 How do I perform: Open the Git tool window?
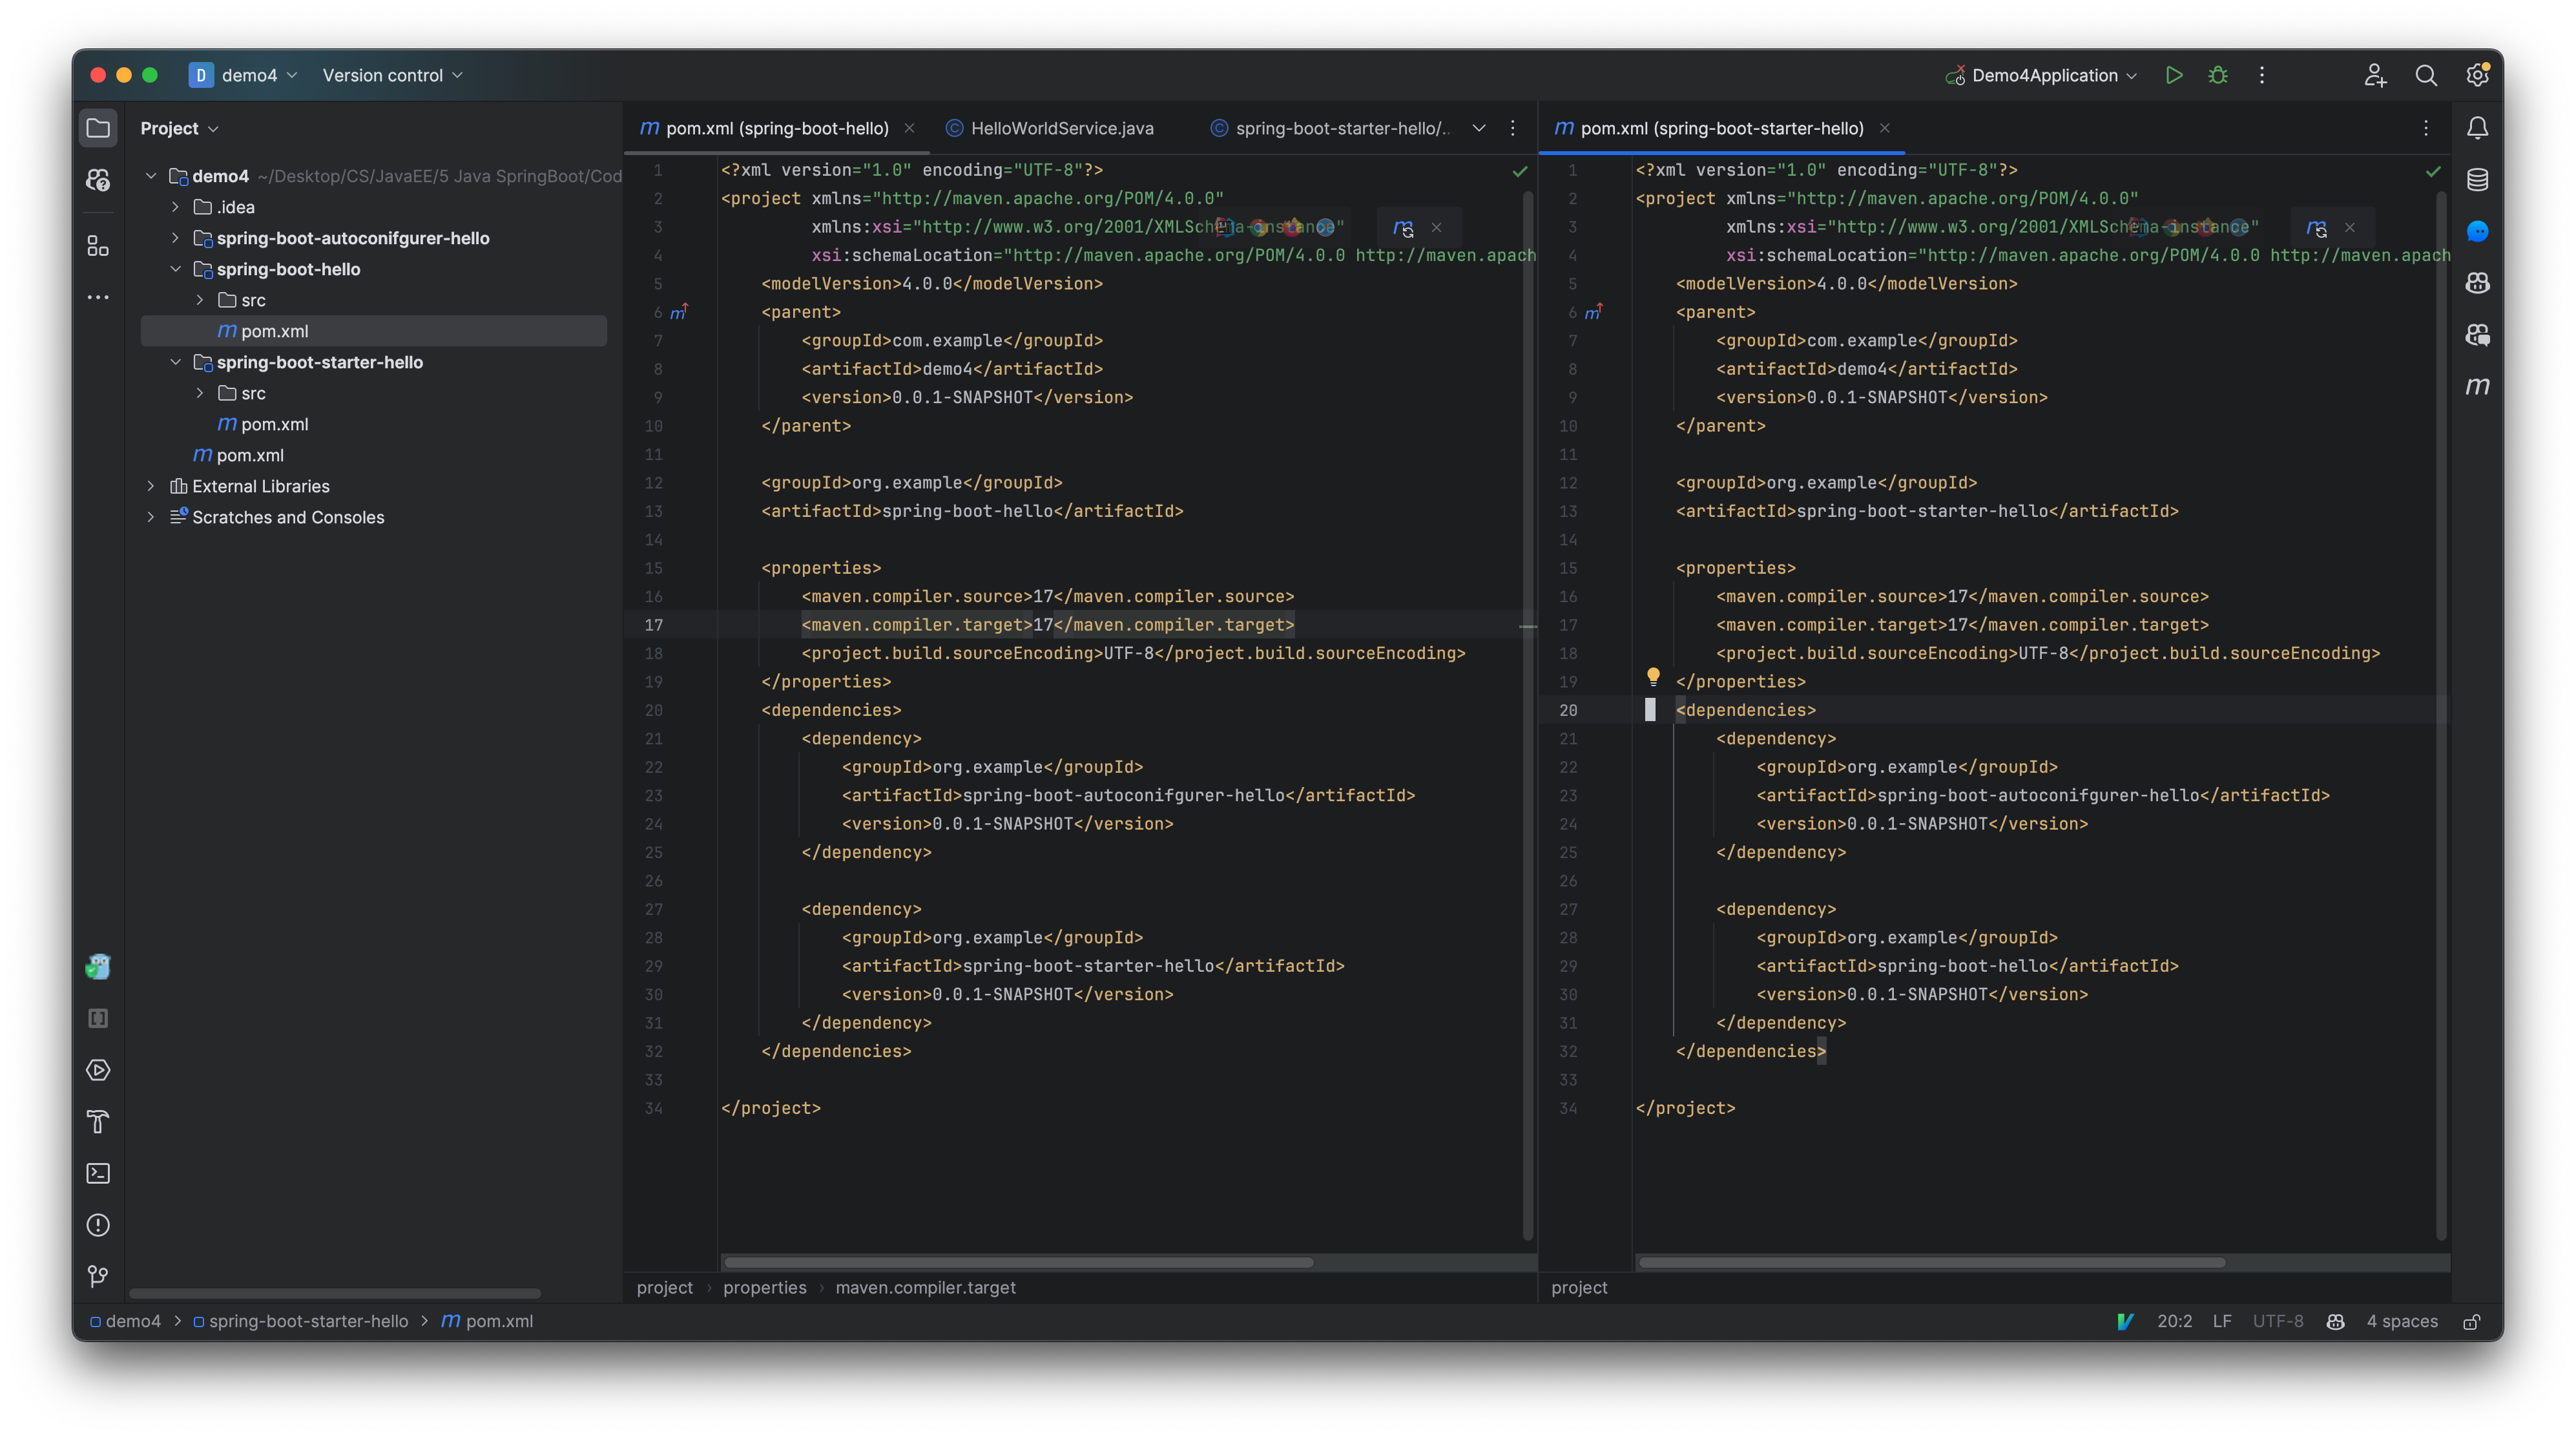98,1276
